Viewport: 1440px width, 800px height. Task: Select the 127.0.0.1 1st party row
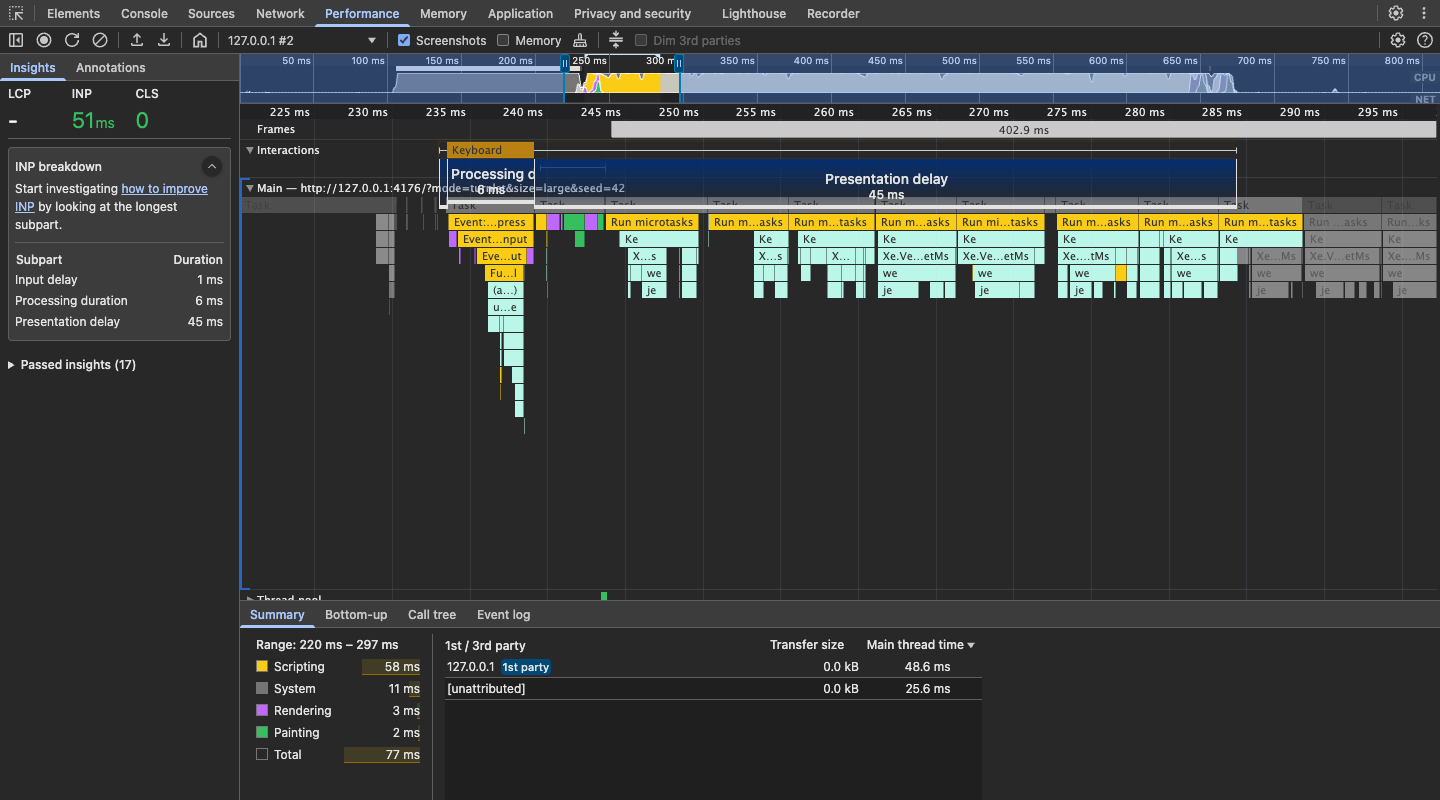point(713,667)
